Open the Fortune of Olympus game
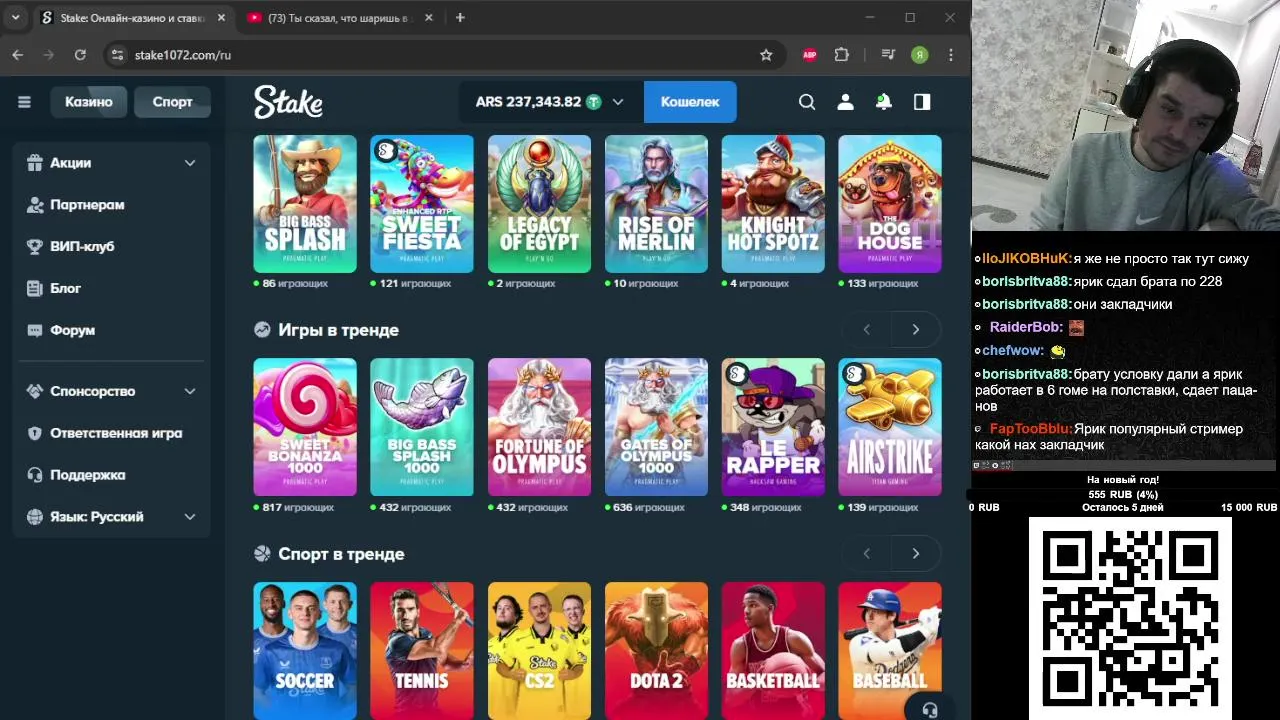Screen dimensions: 1280x720 (539, 427)
